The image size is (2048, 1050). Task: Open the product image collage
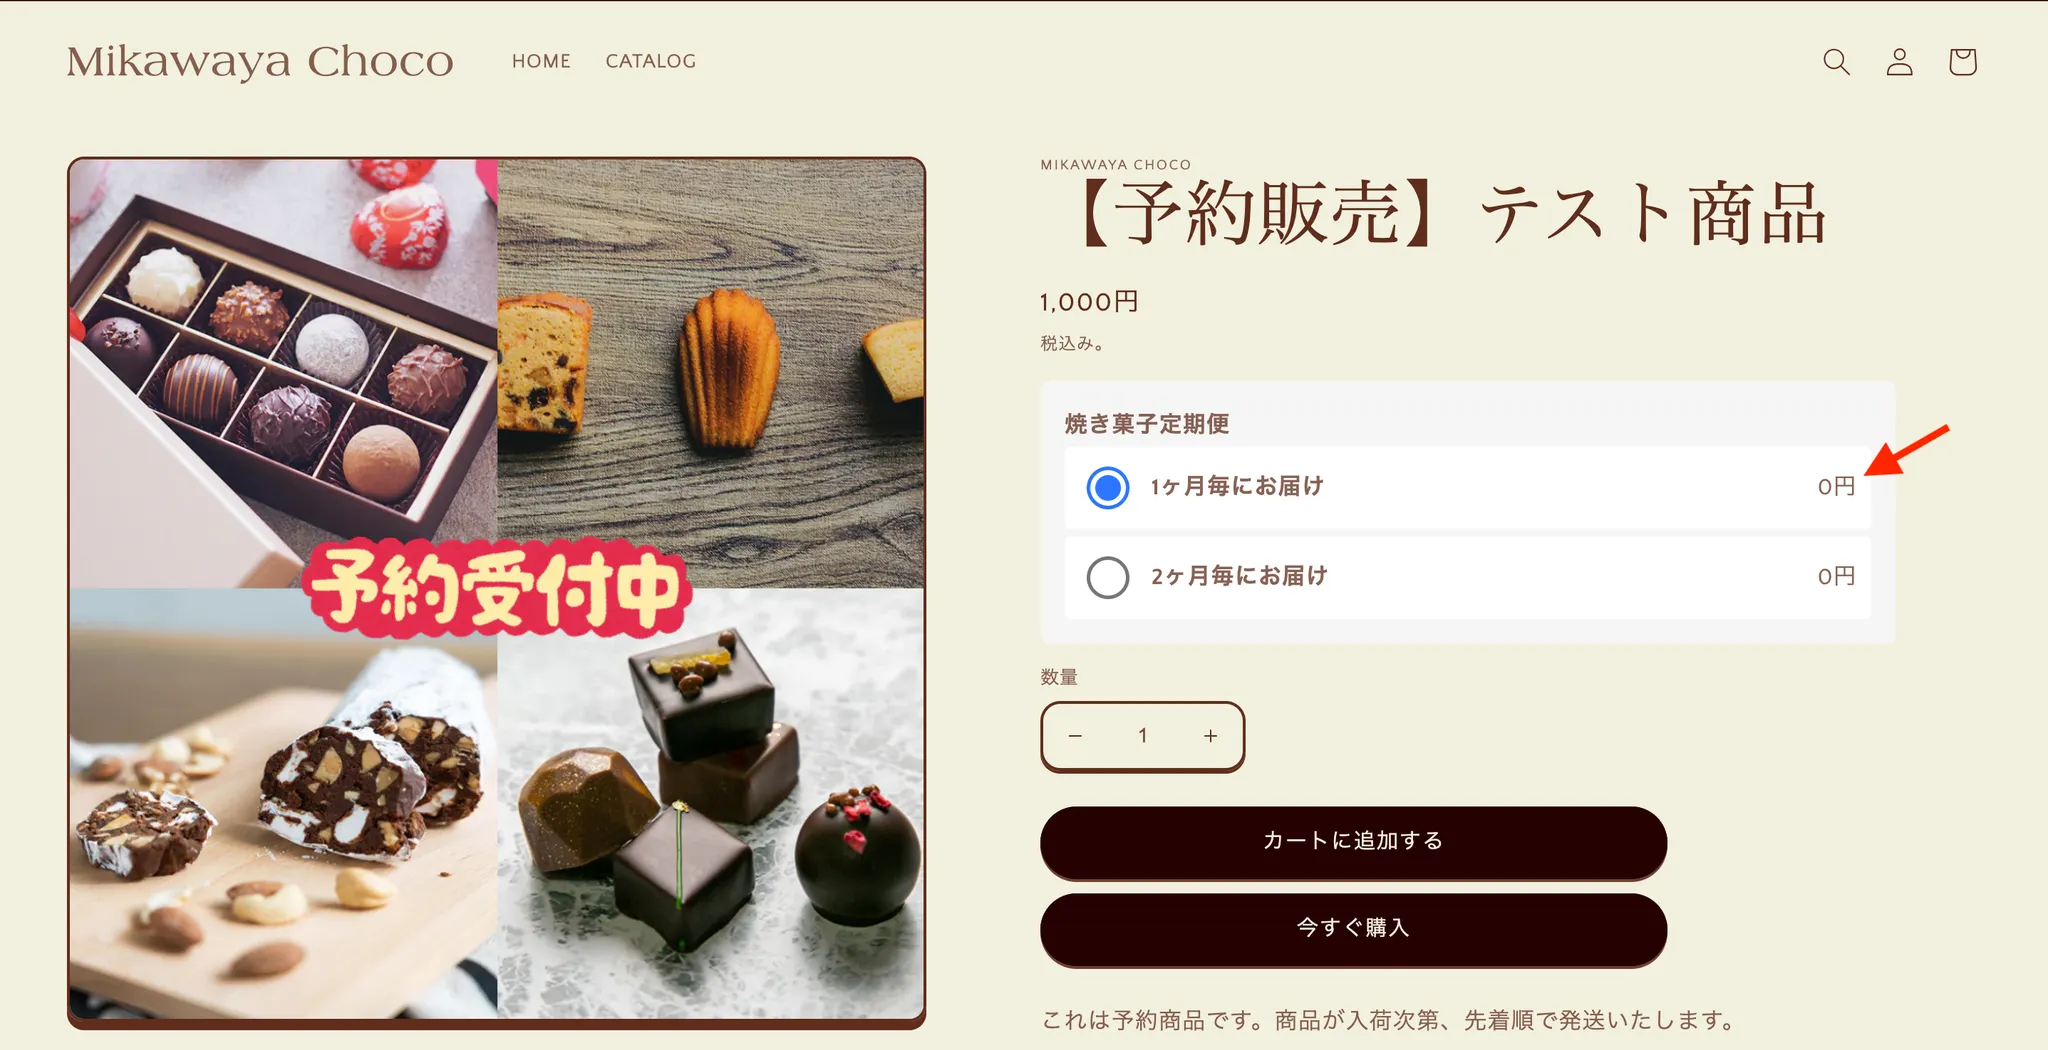pyautogui.click(x=496, y=590)
